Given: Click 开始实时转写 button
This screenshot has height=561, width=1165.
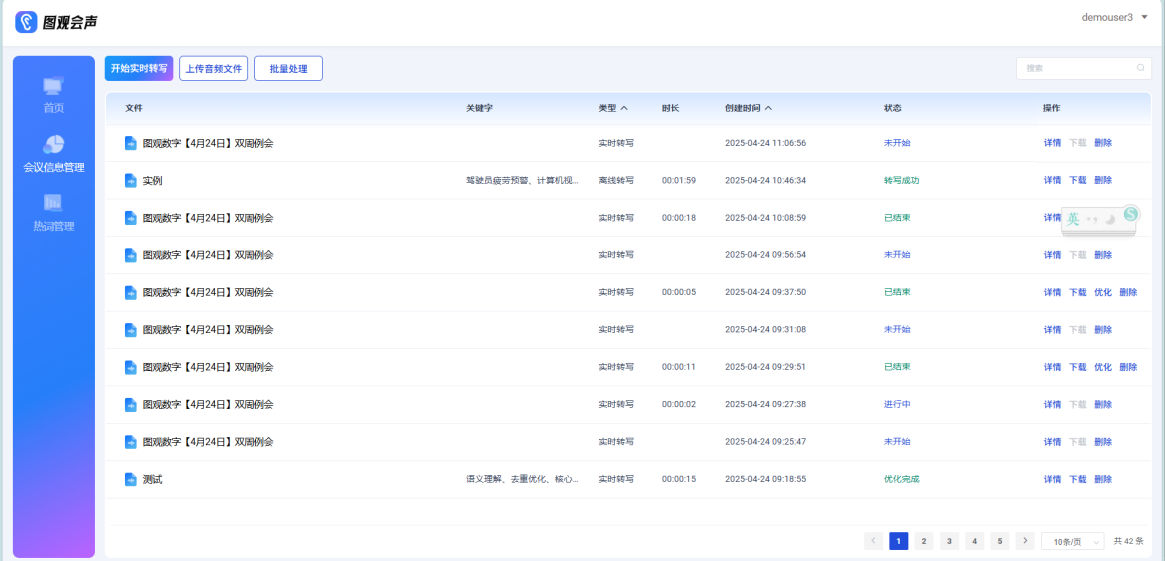Looking at the screenshot, I should (139, 68).
